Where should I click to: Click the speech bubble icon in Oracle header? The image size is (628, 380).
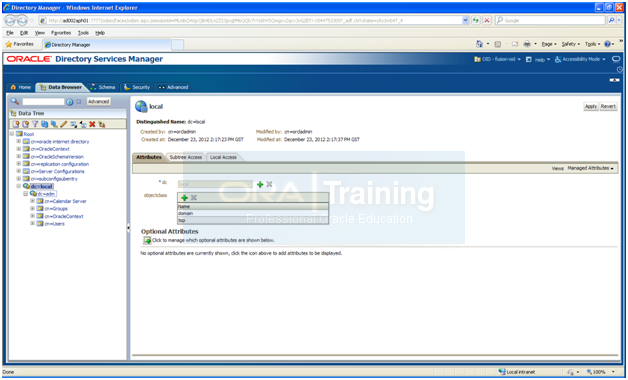[x=616, y=59]
